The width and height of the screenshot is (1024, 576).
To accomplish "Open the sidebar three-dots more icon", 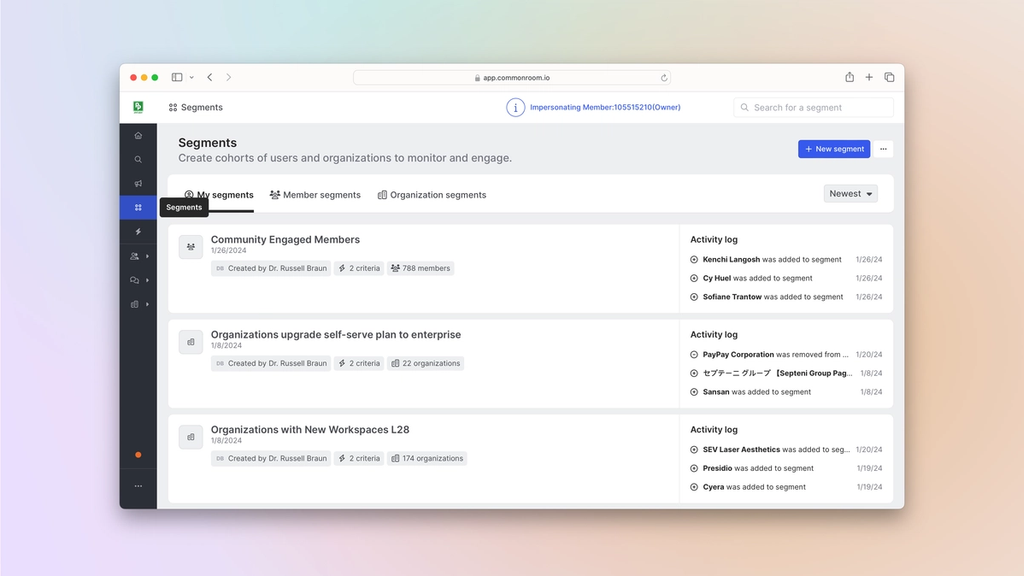I will click(x=138, y=486).
